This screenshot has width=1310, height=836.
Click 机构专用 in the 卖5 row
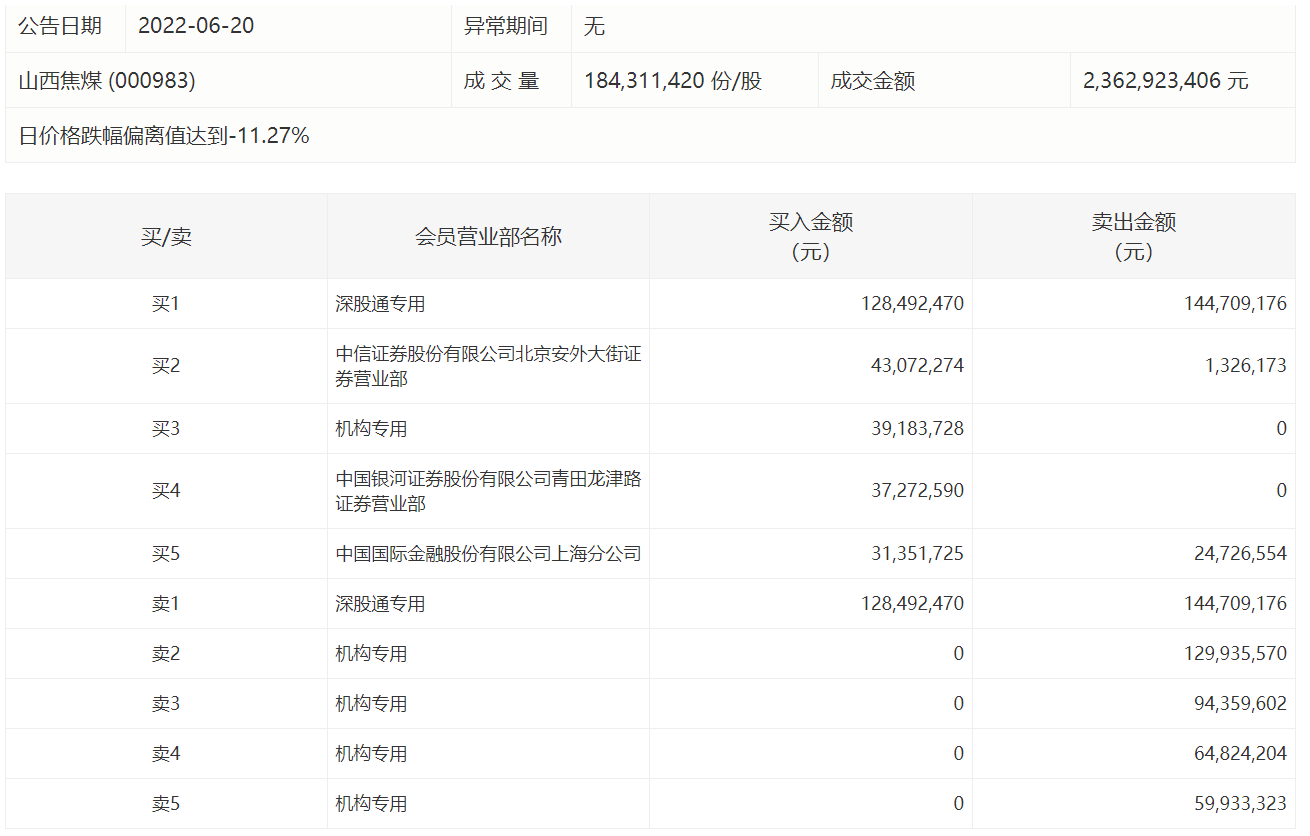coord(371,804)
